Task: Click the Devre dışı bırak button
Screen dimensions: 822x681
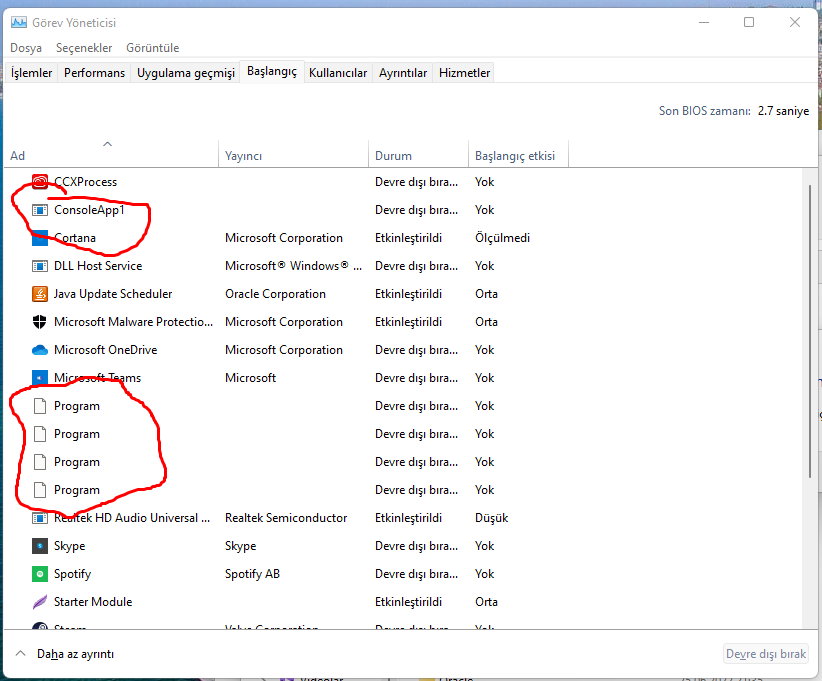Action: coord(766,654)
